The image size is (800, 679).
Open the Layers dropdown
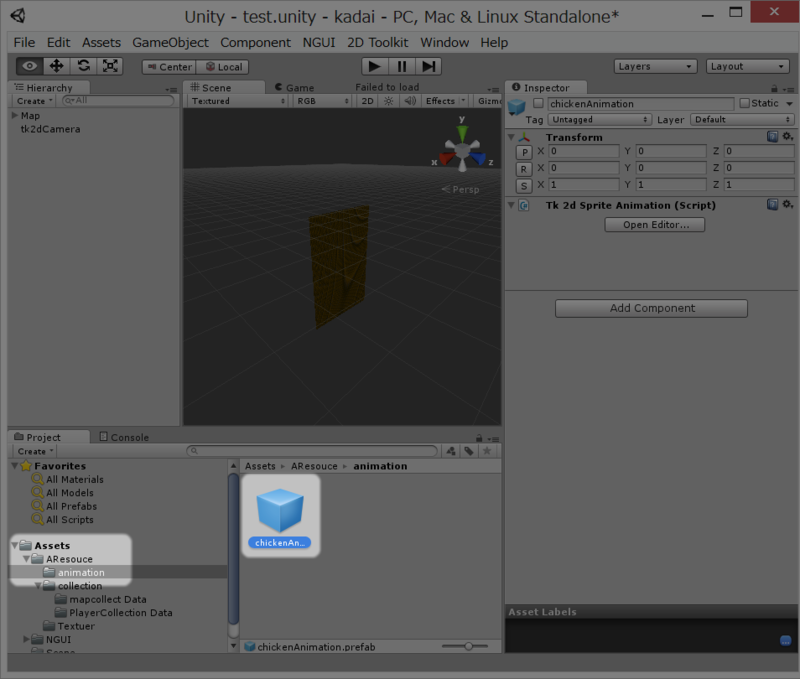point(655,66)
